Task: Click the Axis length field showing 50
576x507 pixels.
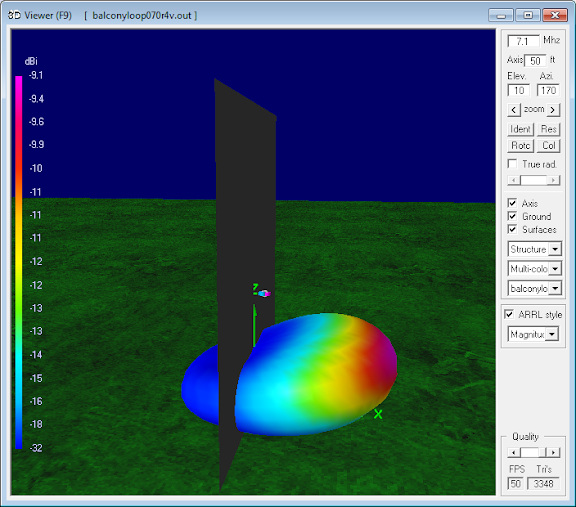Action: (x=535, y=61)
